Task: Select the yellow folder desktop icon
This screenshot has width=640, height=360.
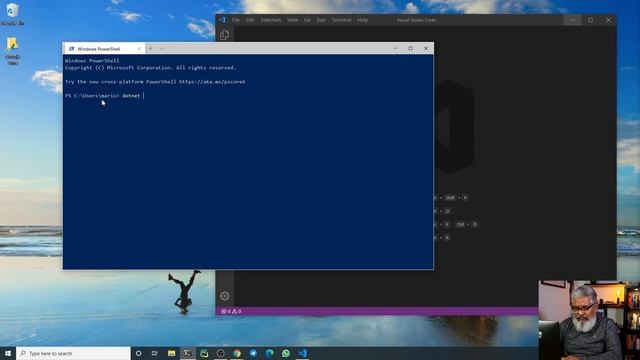Action: pos(13,51)
